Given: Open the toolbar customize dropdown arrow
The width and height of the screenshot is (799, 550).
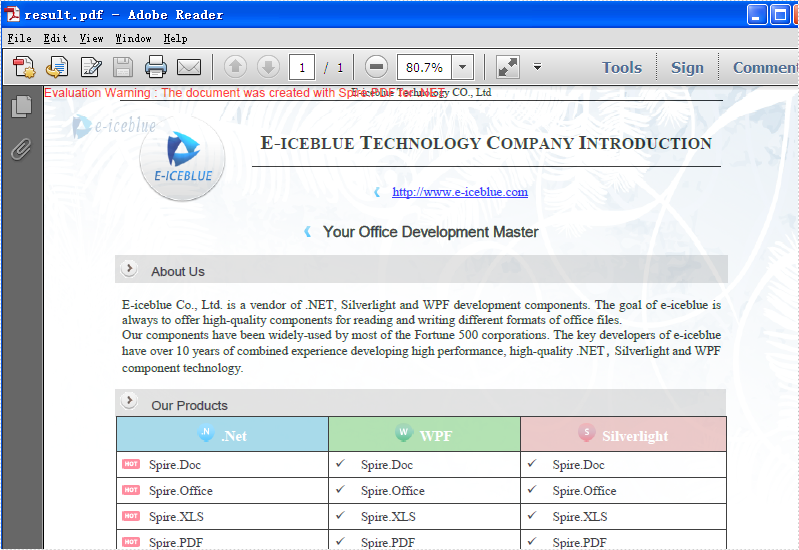Looking at the screenshot, I should pyautogui.click(x=537, y=66).
